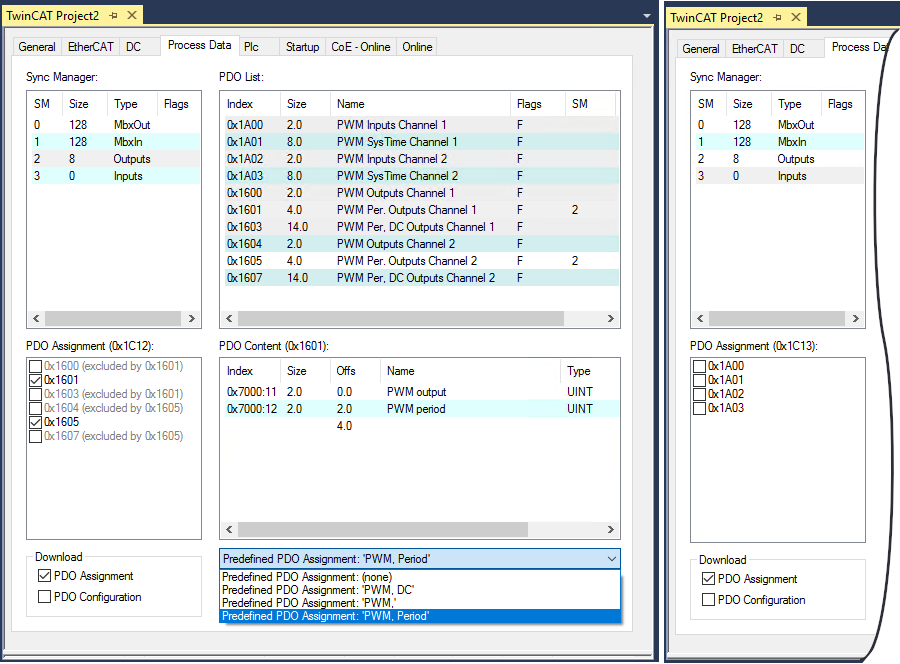Click left arrow of PDO Content scrollbar
Screen dimensions: 900x664
[x=230, y=529]
